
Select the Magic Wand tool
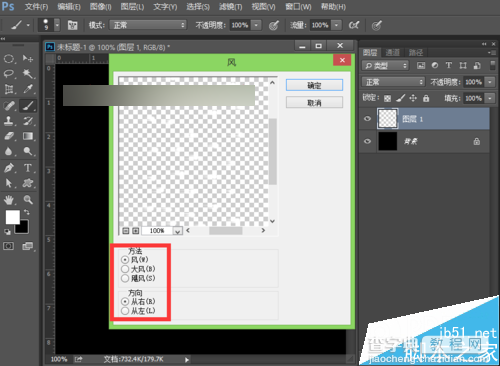point(28,73)
